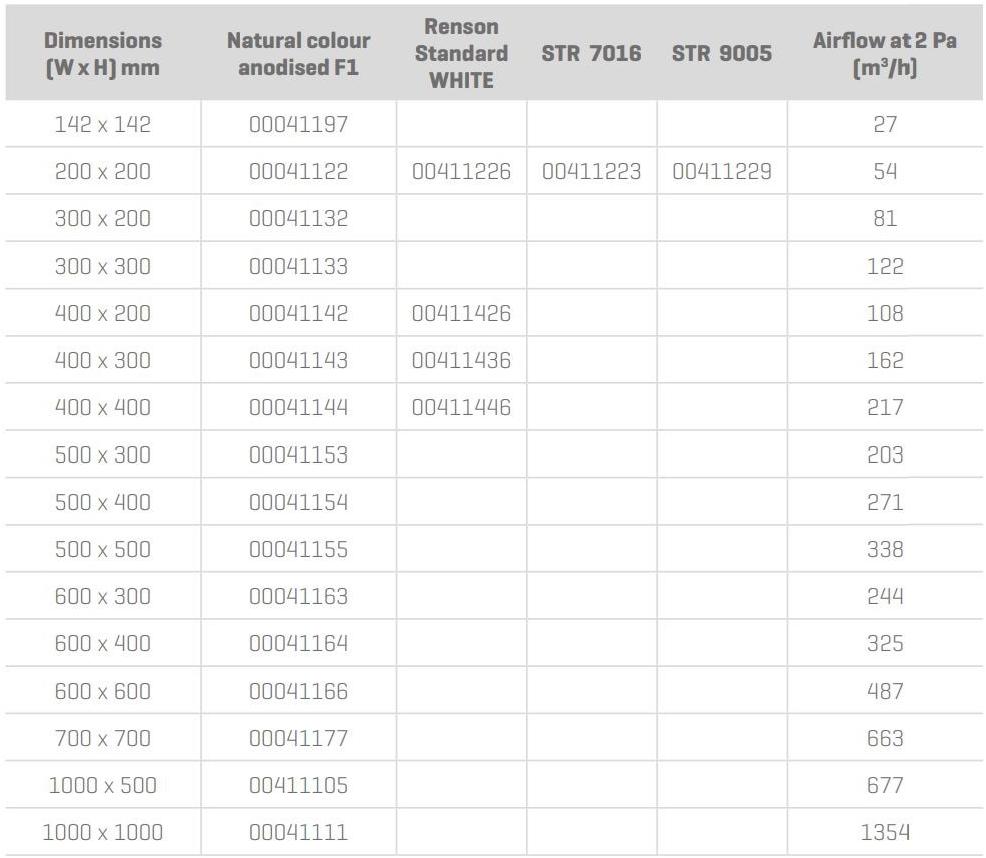Click white article code 00411436
Screen dimensions: 986x858
461,360
